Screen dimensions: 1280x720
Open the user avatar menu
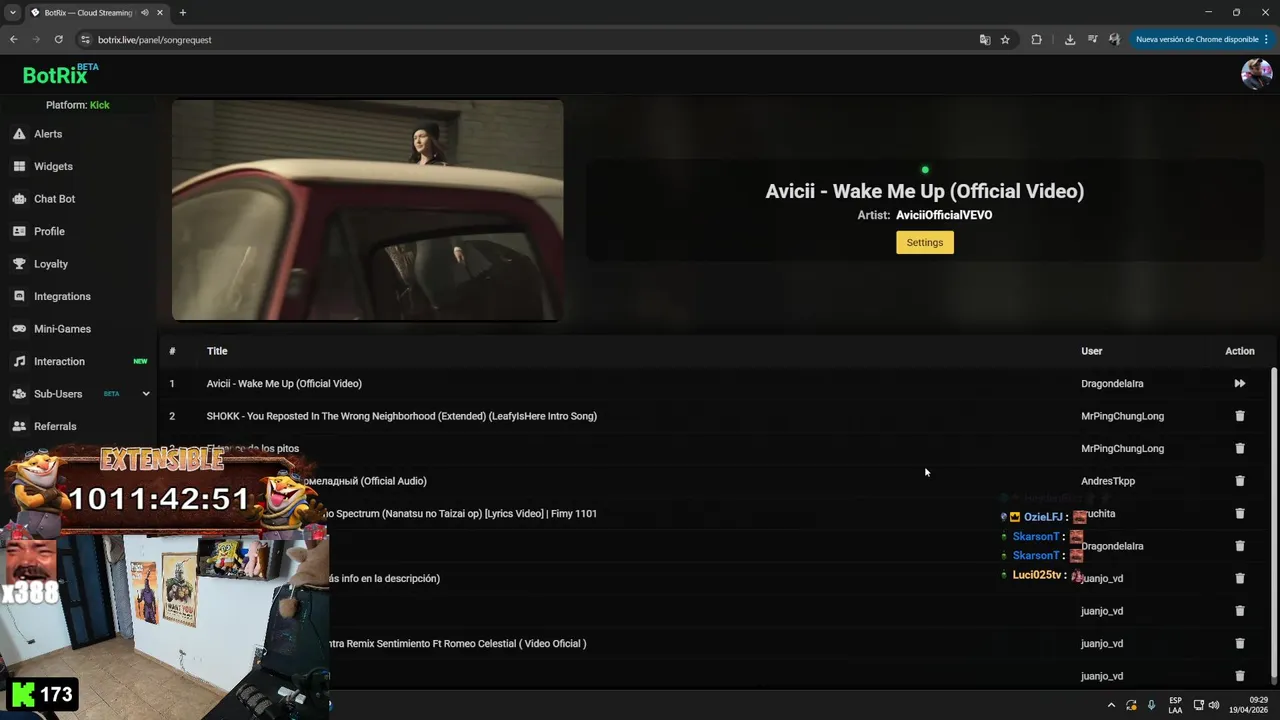pyautogui.click(x=1256, y=74)
